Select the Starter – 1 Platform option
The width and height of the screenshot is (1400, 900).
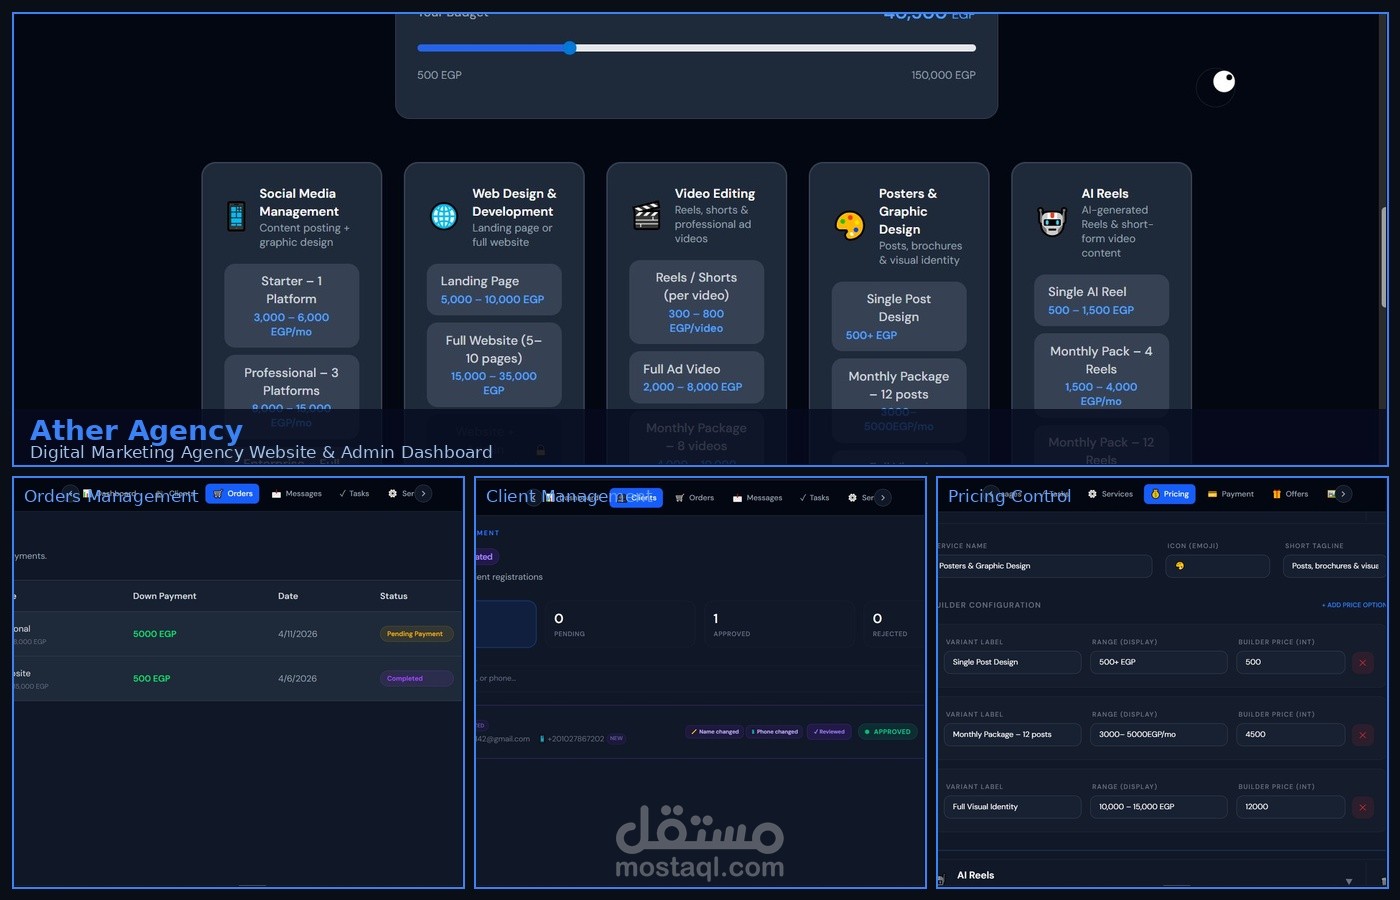point(291,305)
